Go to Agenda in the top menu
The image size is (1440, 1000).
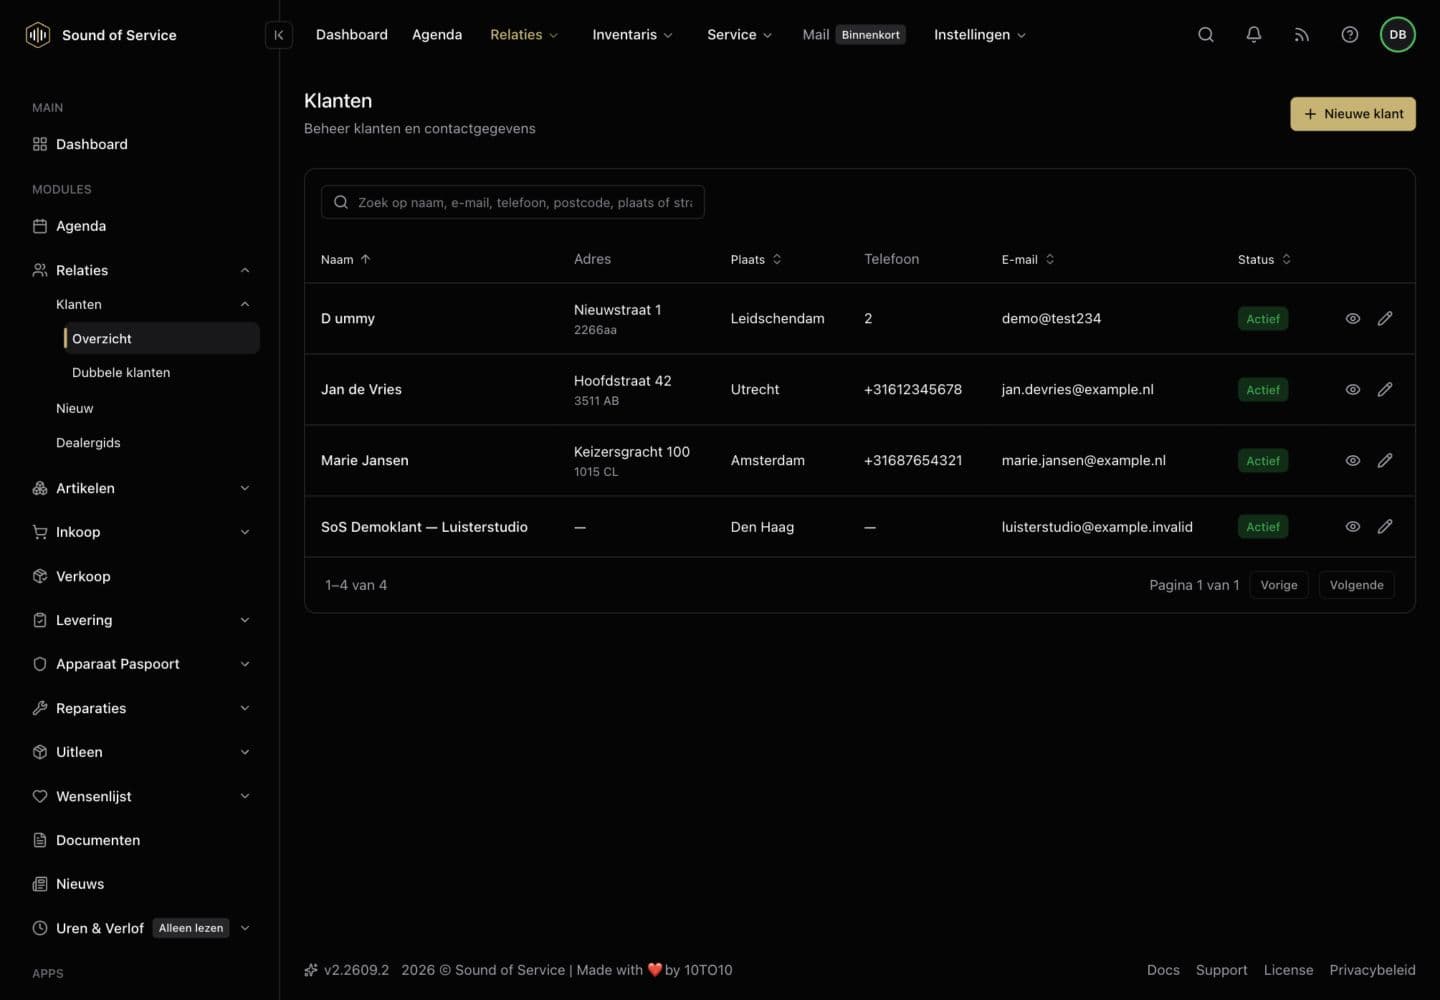point(437,35)
